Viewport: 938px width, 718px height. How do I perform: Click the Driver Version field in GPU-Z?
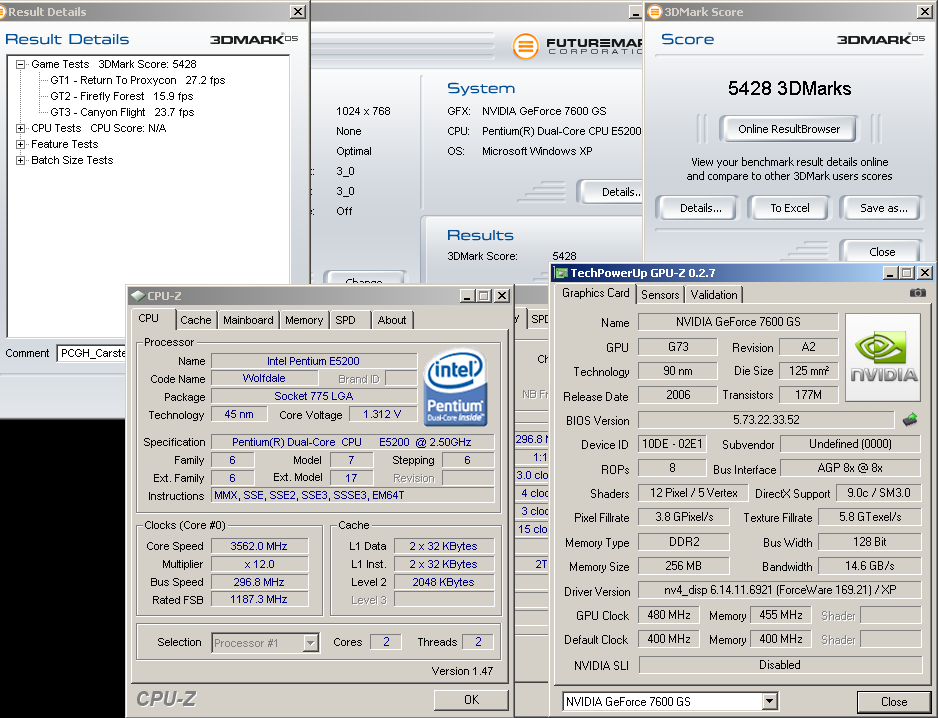click(779, 590)
